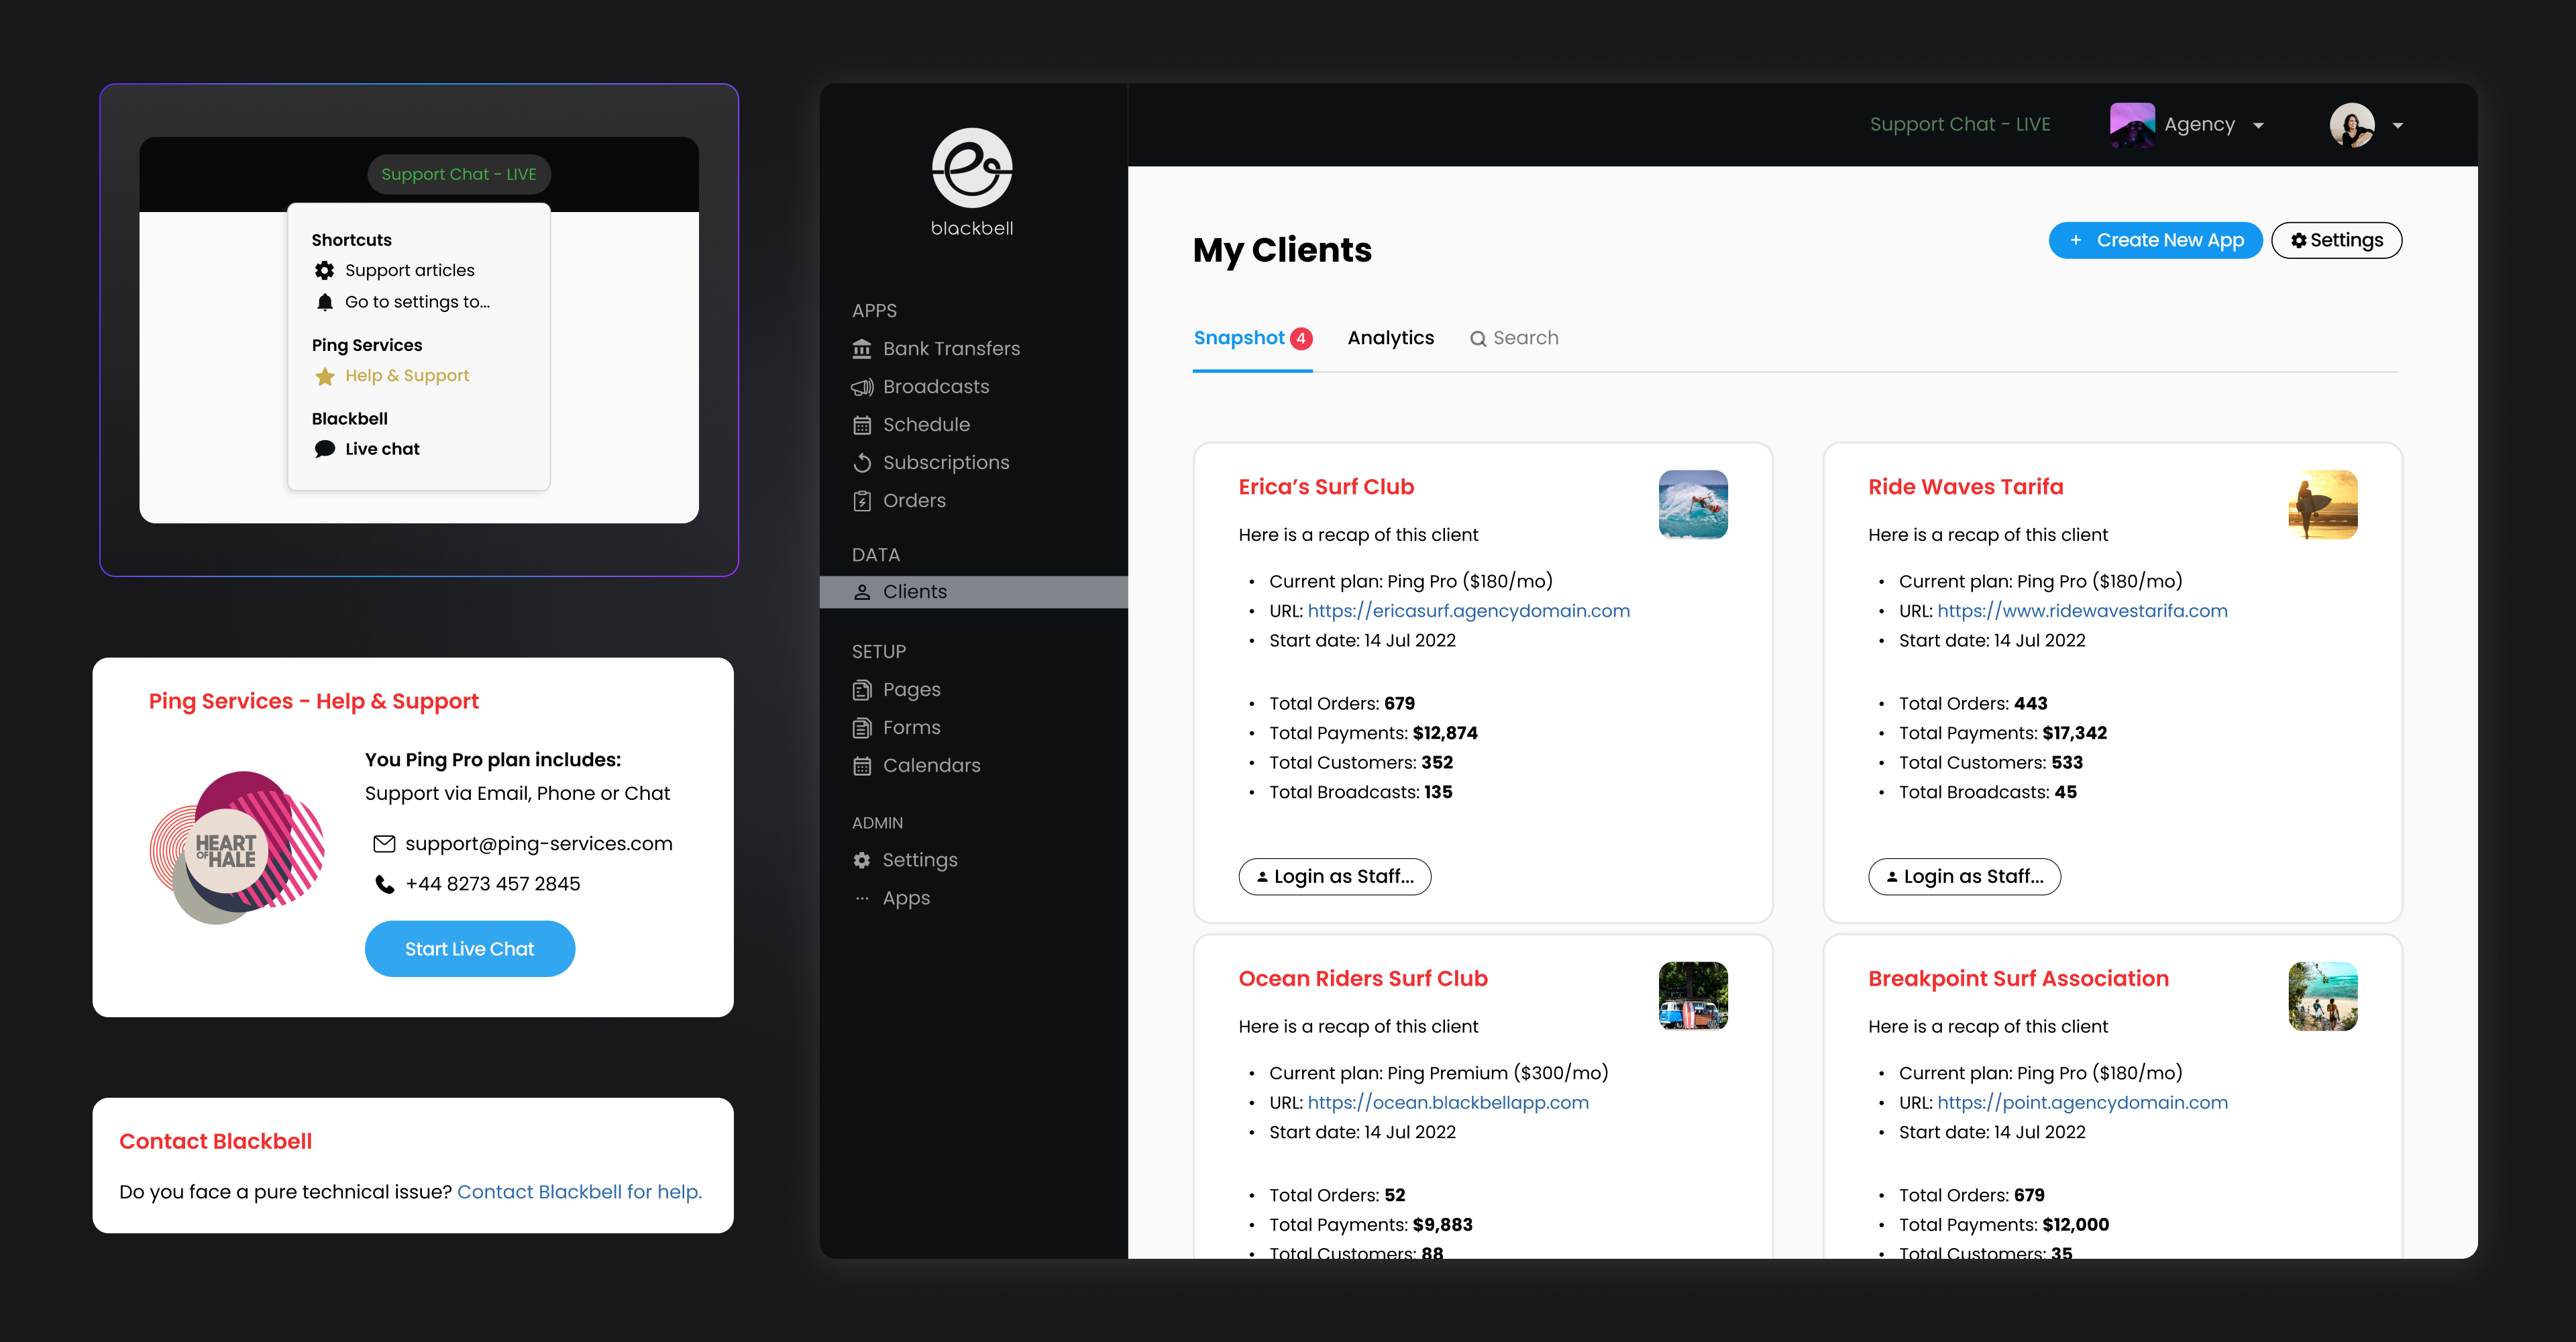Click star icon beside Help & Support

[324, 376]
